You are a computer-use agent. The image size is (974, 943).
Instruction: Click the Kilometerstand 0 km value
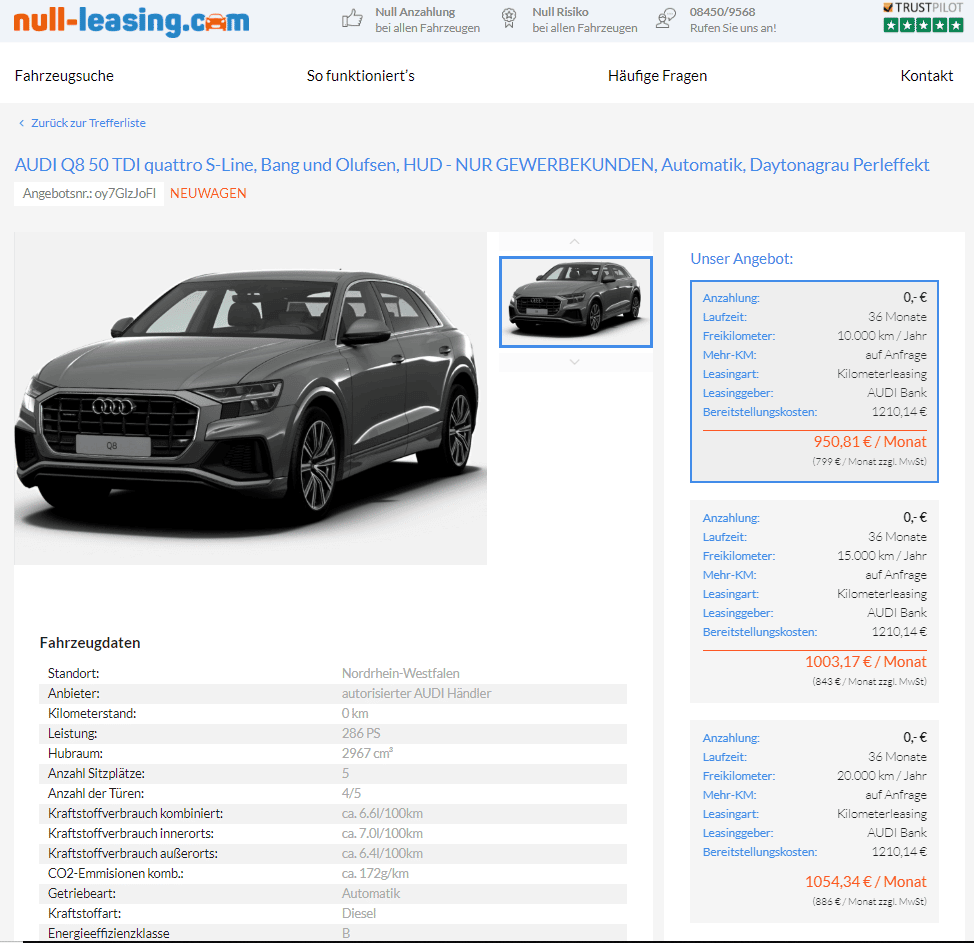(355, 713)
